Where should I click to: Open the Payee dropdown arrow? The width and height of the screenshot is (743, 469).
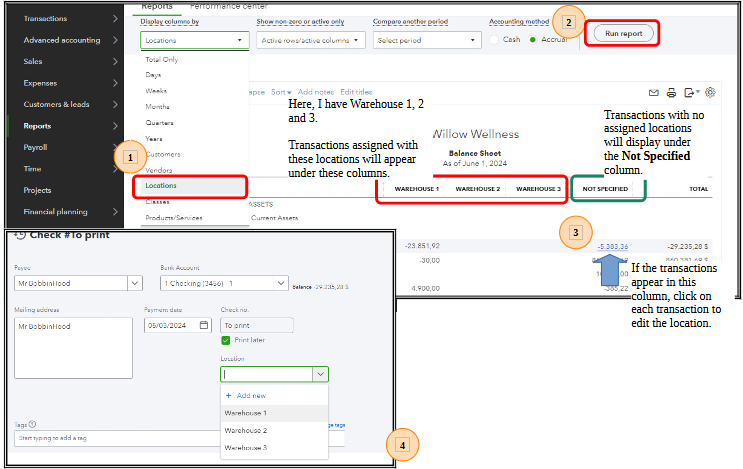pos(135,283)
